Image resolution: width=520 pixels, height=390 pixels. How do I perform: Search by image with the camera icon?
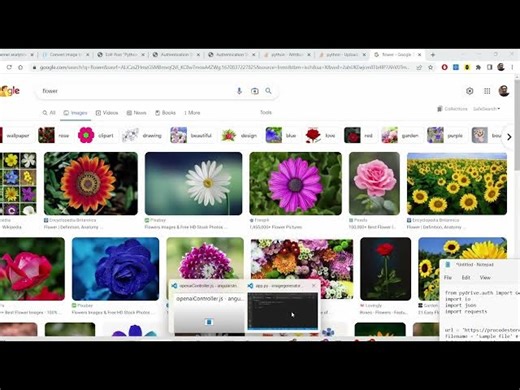click(255, 91)
